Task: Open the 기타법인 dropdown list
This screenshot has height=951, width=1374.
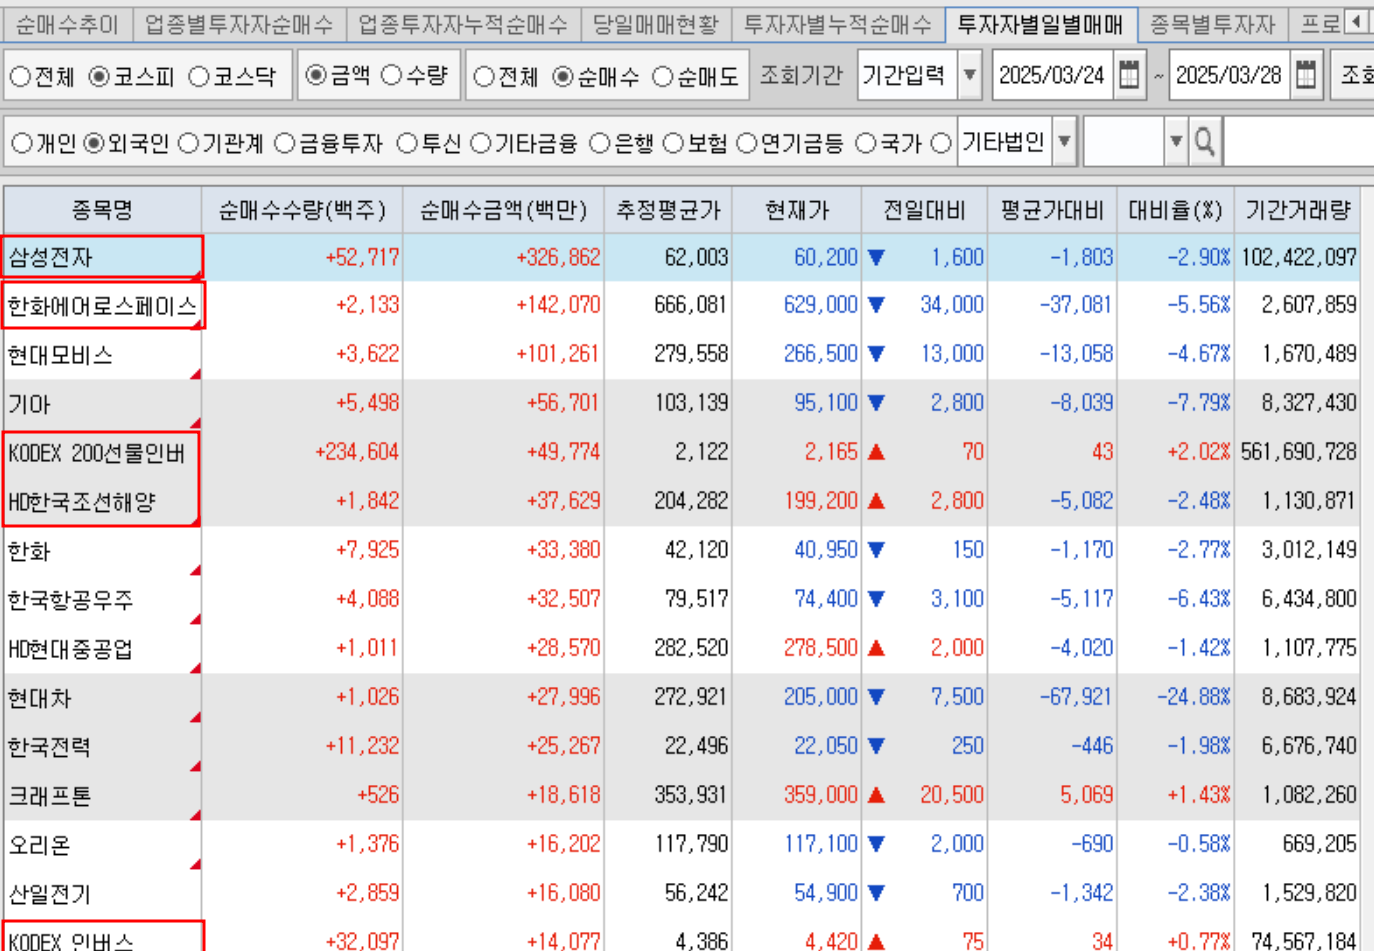Action: [1064, 142]
